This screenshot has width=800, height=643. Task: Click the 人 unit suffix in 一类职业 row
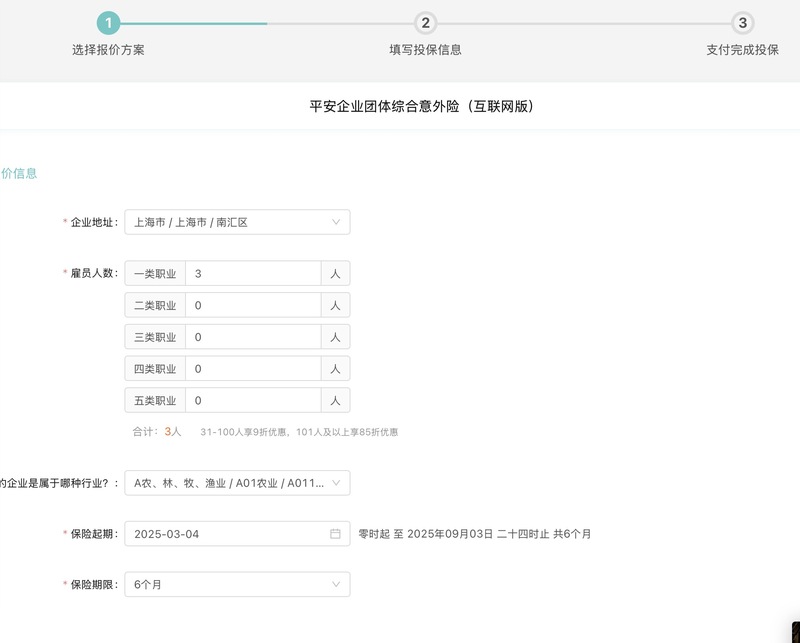click(x=335, y=274)
